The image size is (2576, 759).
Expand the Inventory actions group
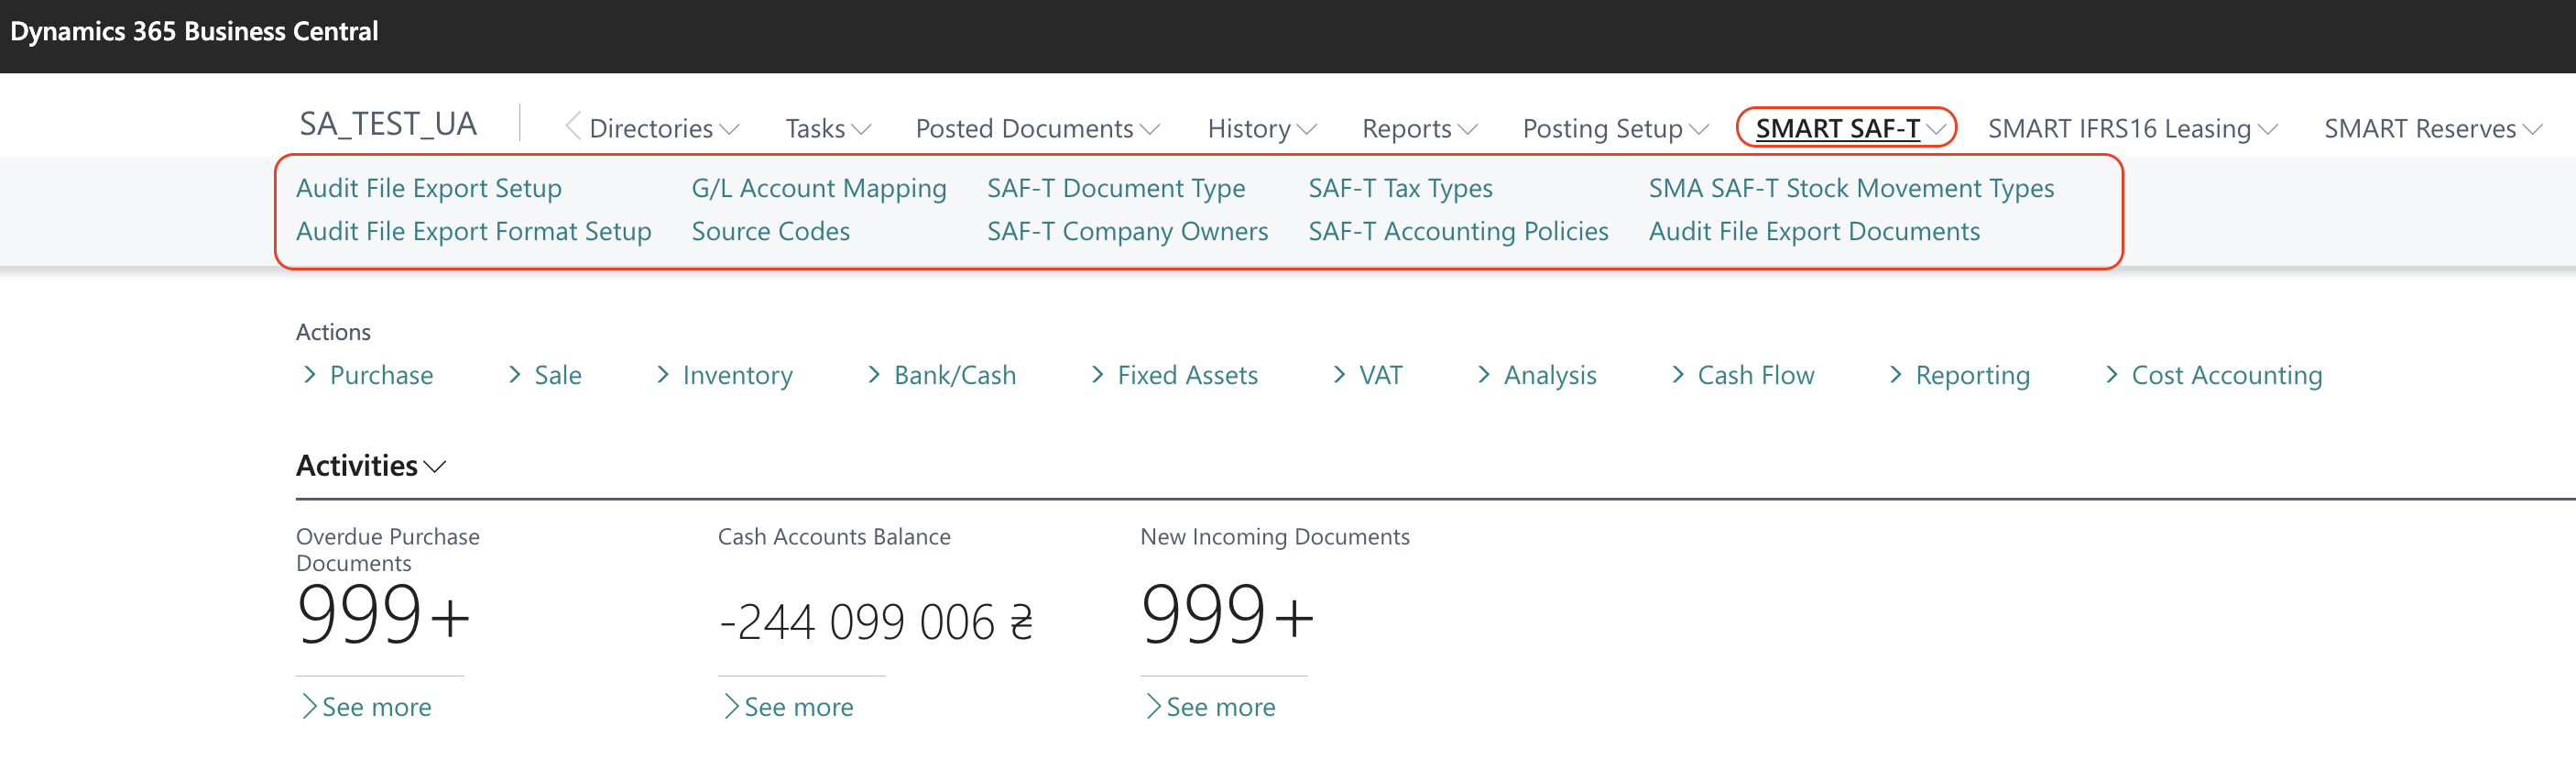[724, 375]
